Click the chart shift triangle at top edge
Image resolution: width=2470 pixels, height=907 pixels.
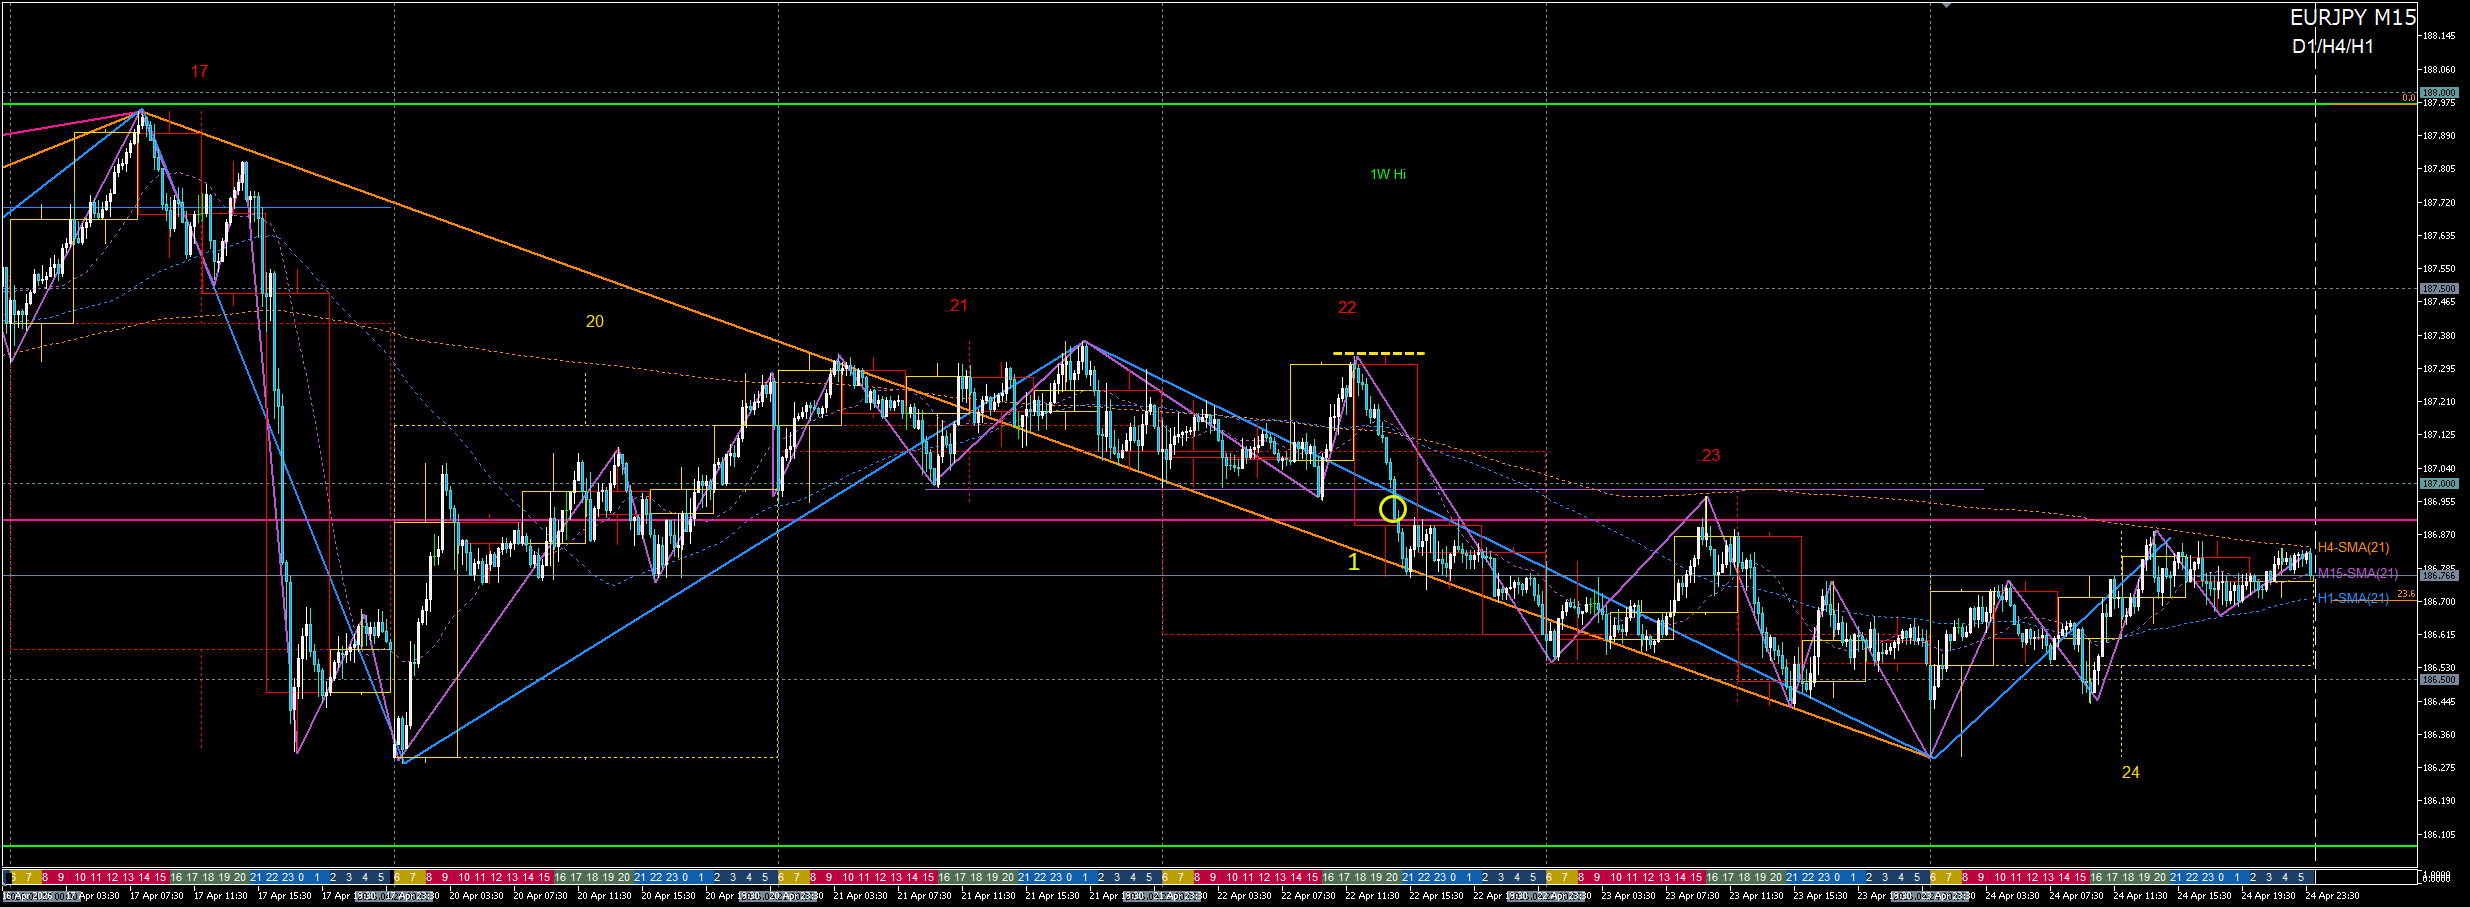1946,5
